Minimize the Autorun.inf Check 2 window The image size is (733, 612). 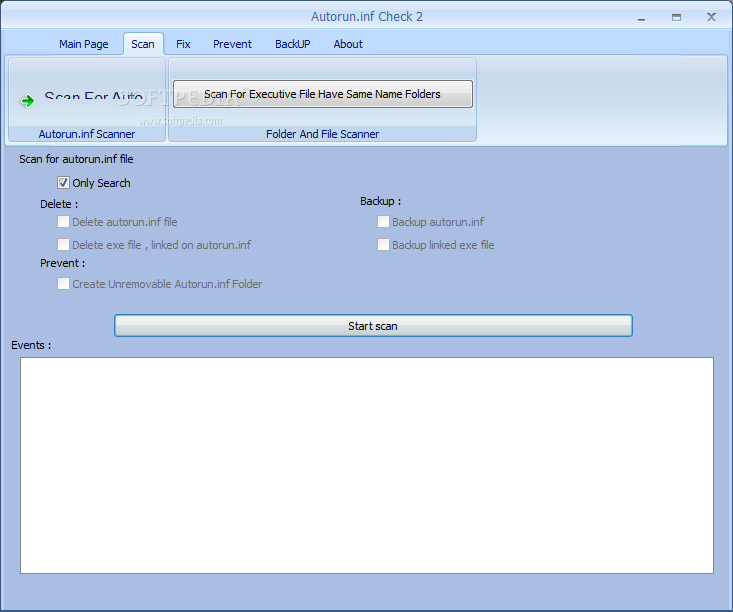coord(641,18)
